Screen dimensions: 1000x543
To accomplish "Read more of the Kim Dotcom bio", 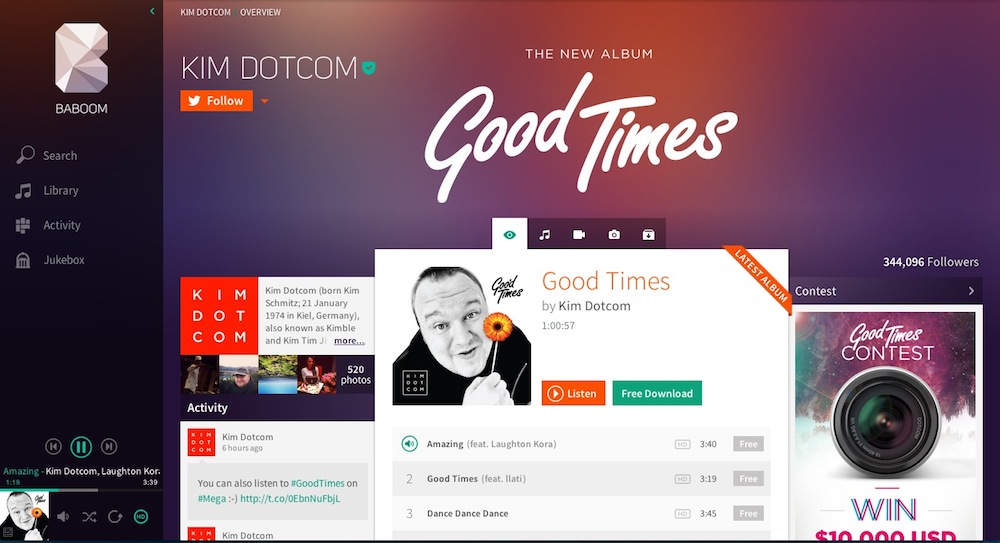I will [x=349, y=341].
